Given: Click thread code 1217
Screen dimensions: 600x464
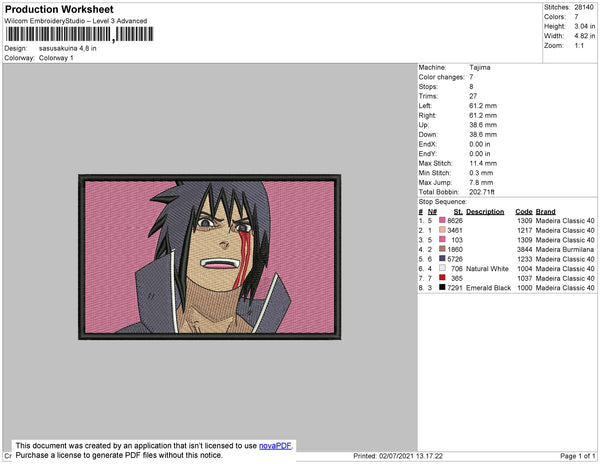Looking at the screenshot, I should 525,230.
